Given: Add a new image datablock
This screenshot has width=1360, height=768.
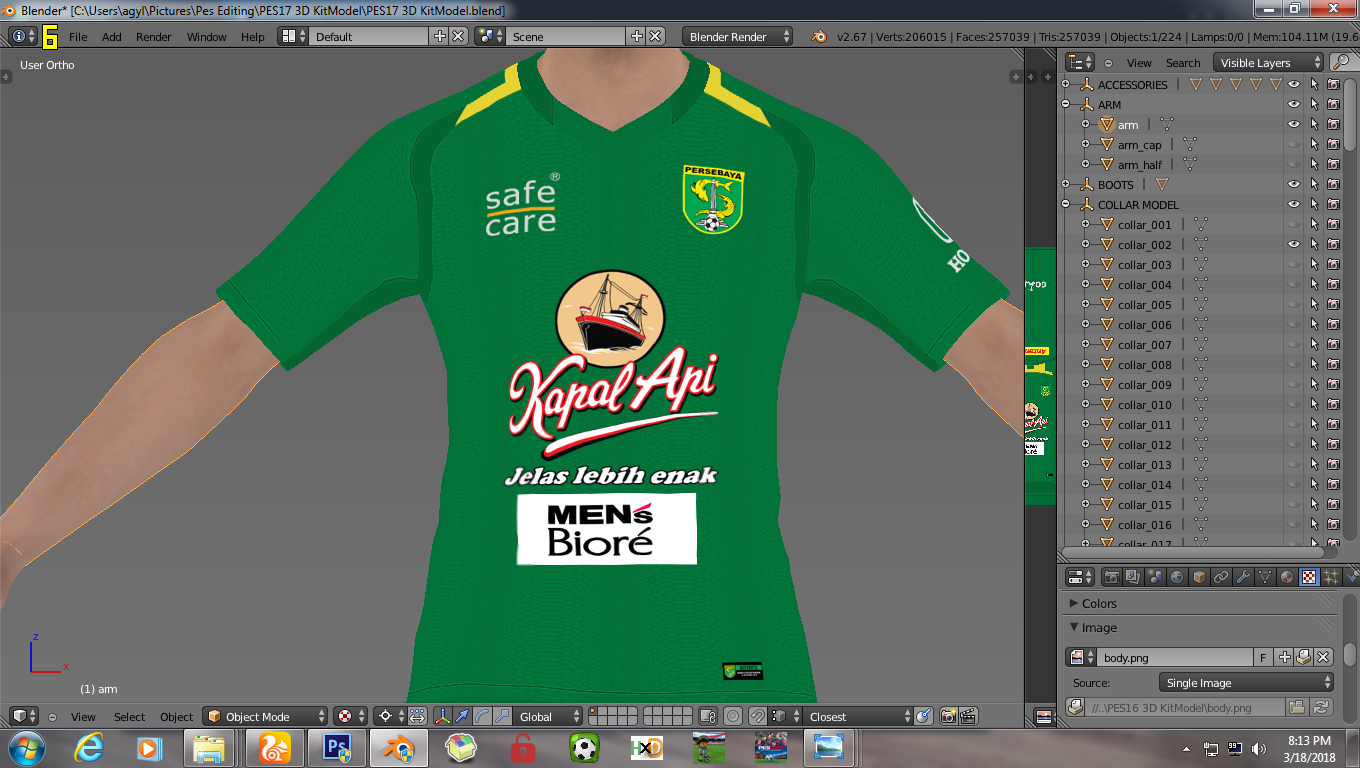Looking at the screenshot, I should [1285, 657].
